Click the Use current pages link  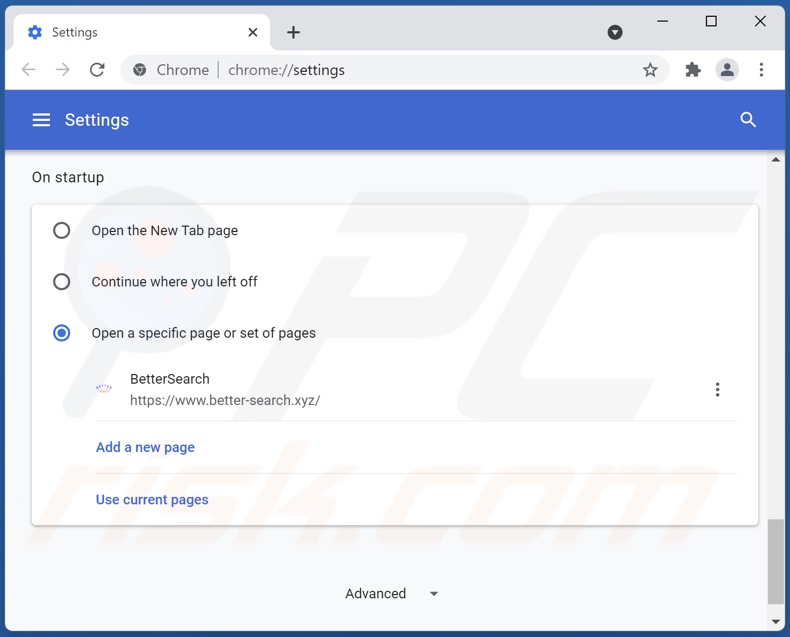152,499
